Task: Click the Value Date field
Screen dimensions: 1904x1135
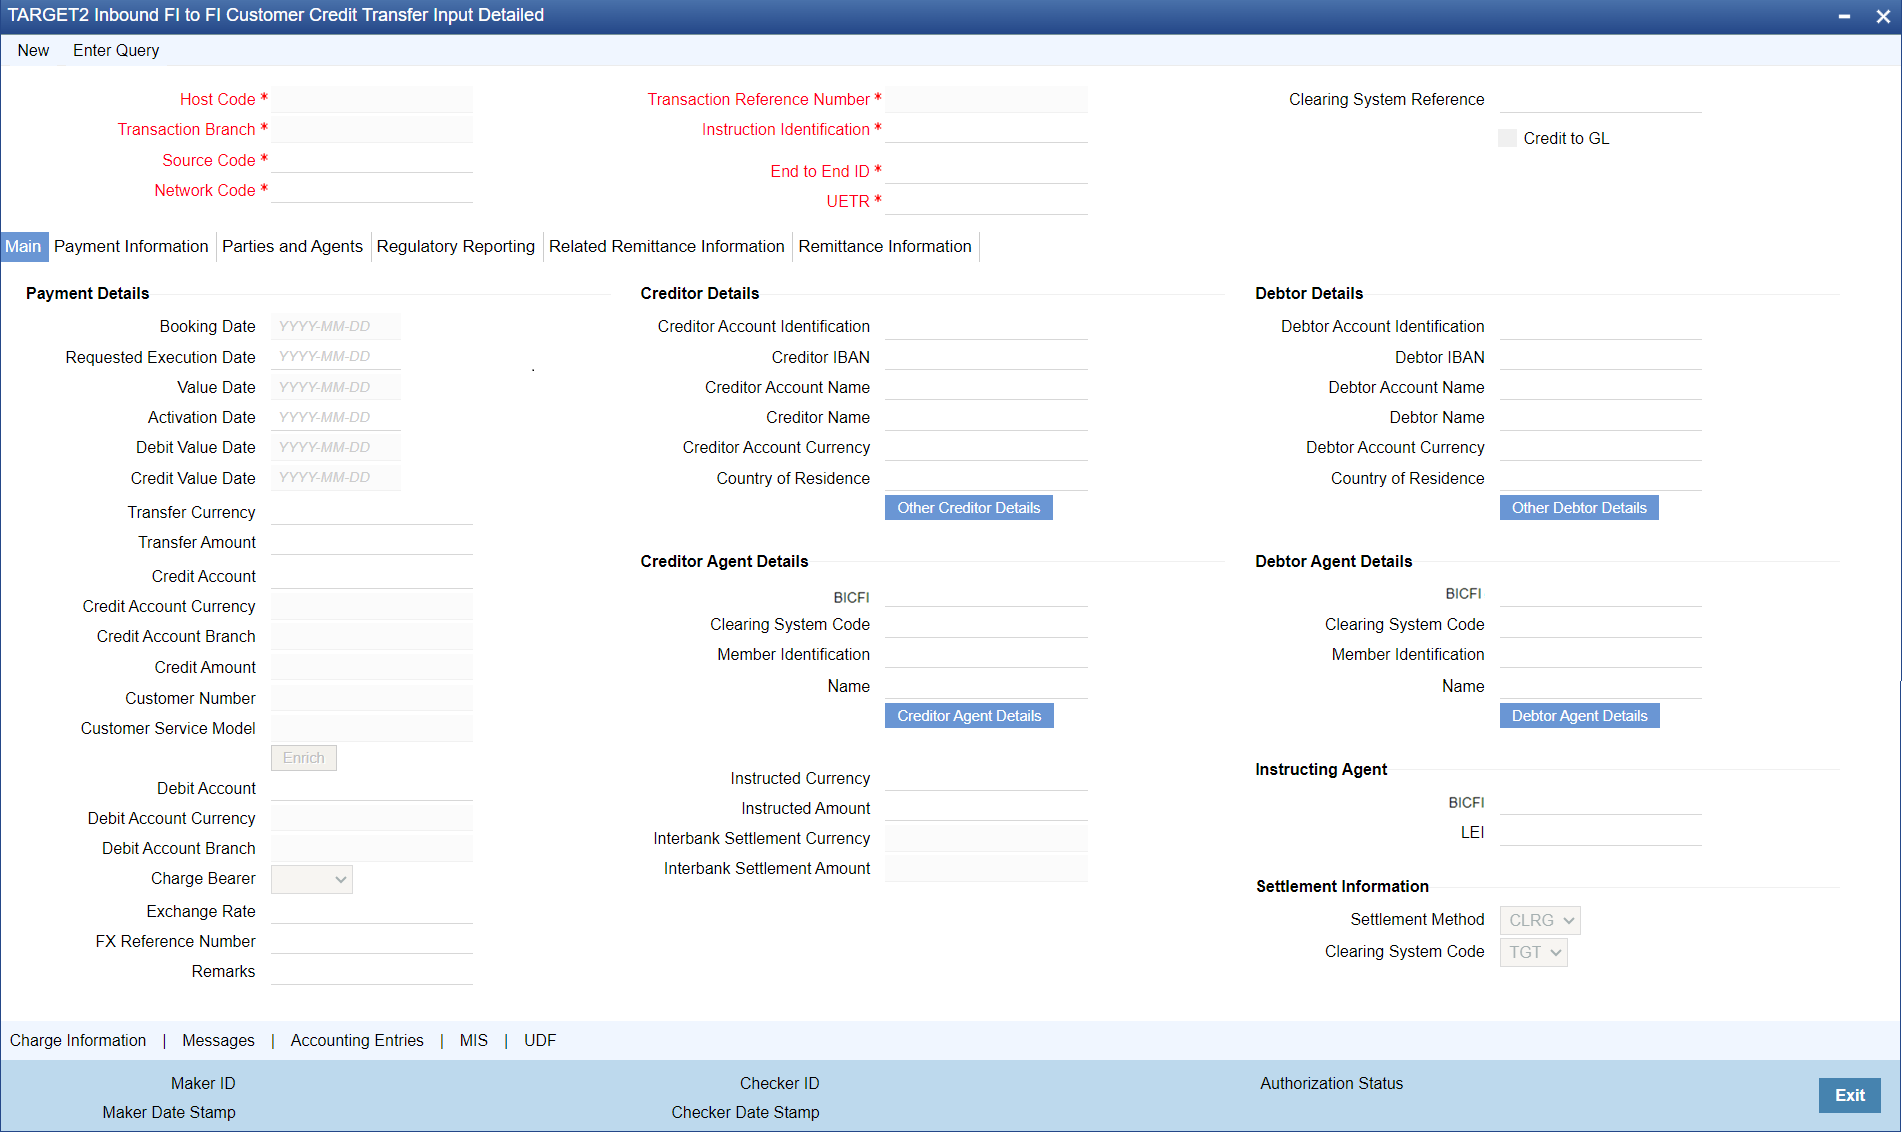Action: (x=336, y=387)
